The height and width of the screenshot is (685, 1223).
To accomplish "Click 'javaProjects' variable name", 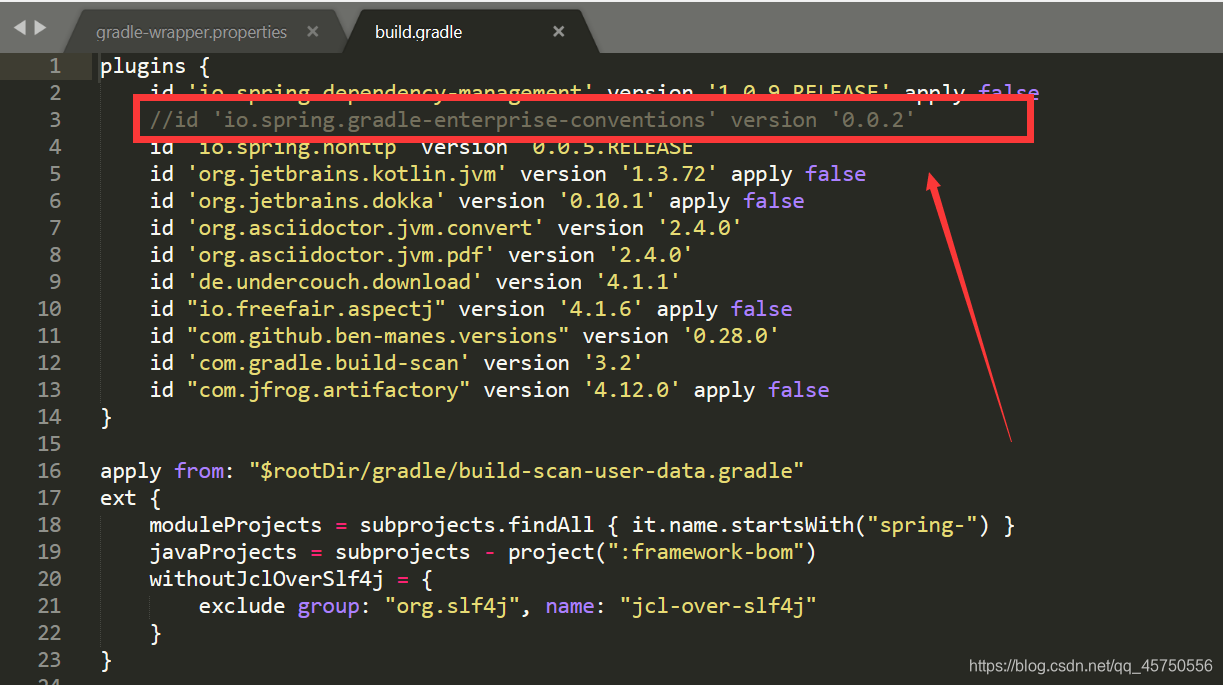I will click(223, 552).
